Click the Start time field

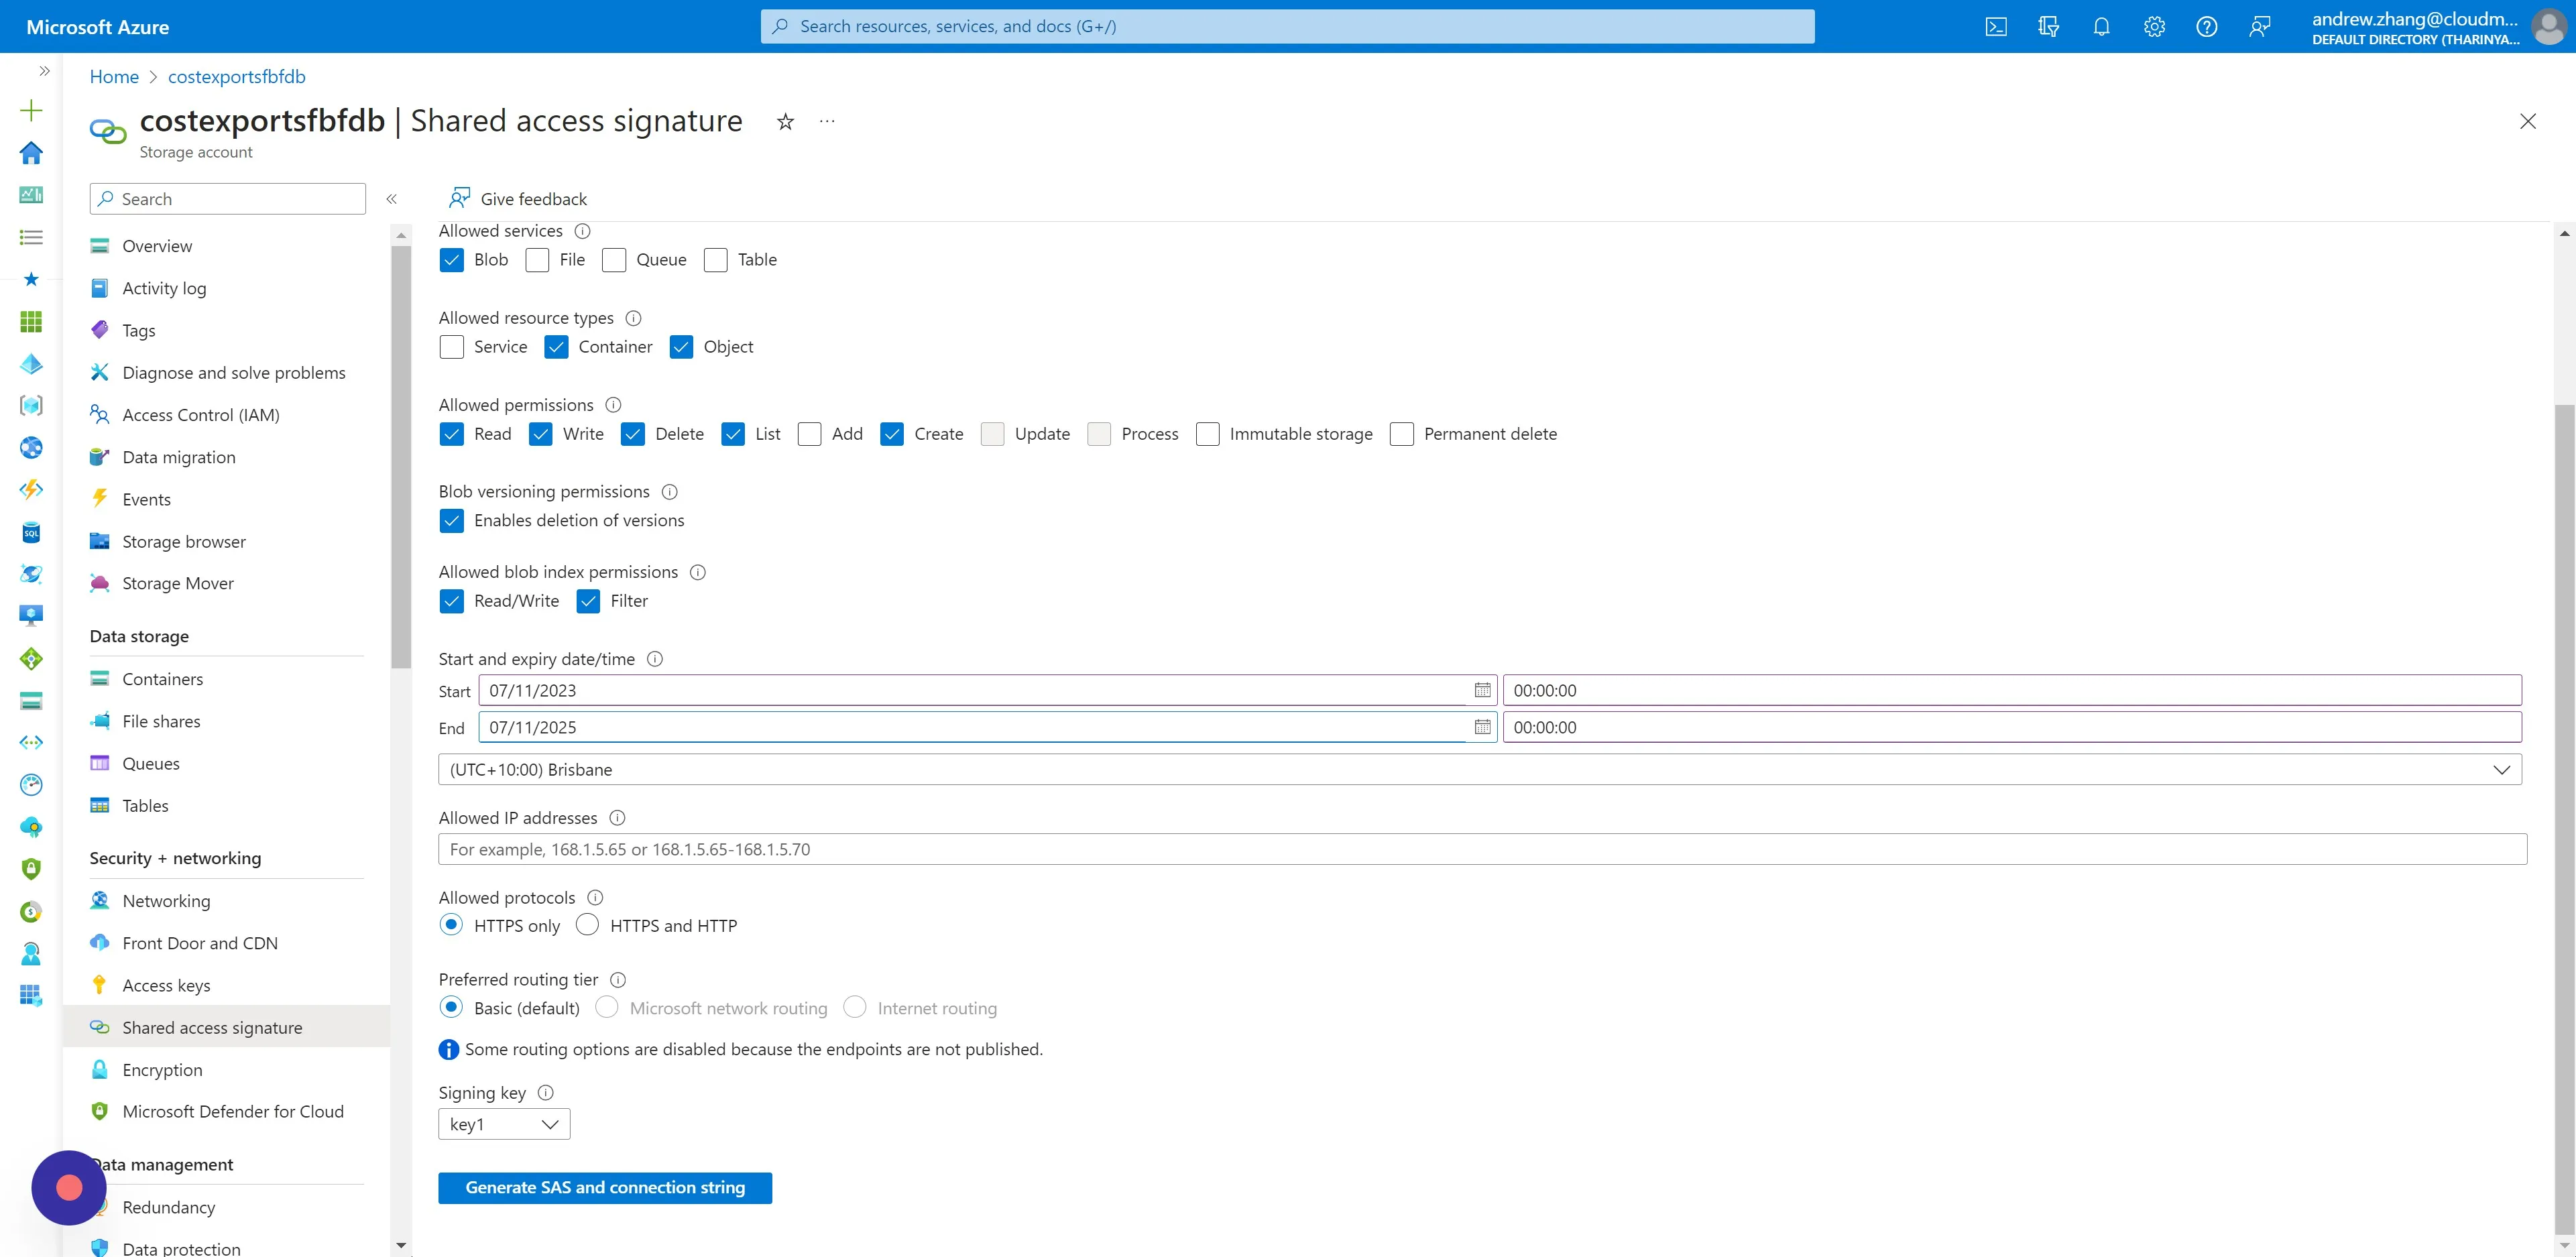coord(2012,690)
